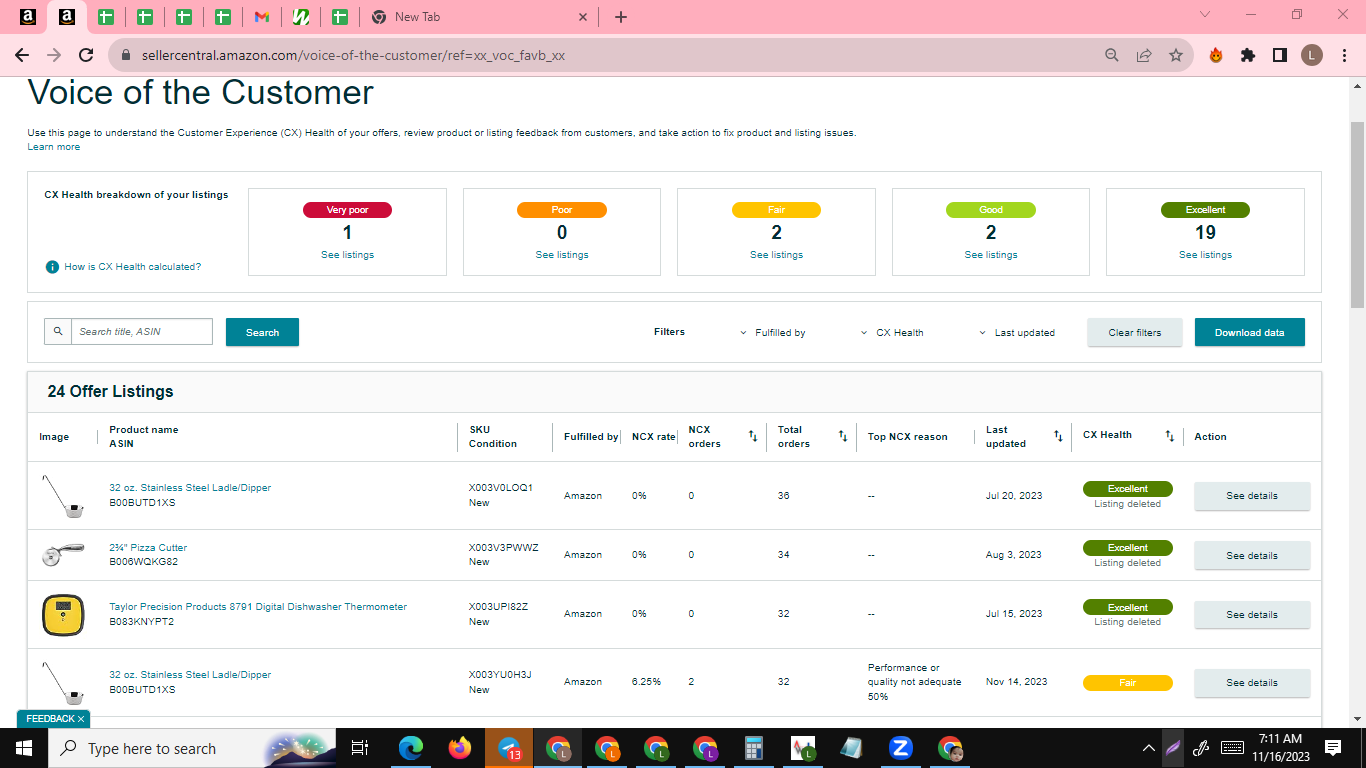This screenshot has width=1366, height=768.
Task: Open the Windows Start menu
Action: point(24,748)
